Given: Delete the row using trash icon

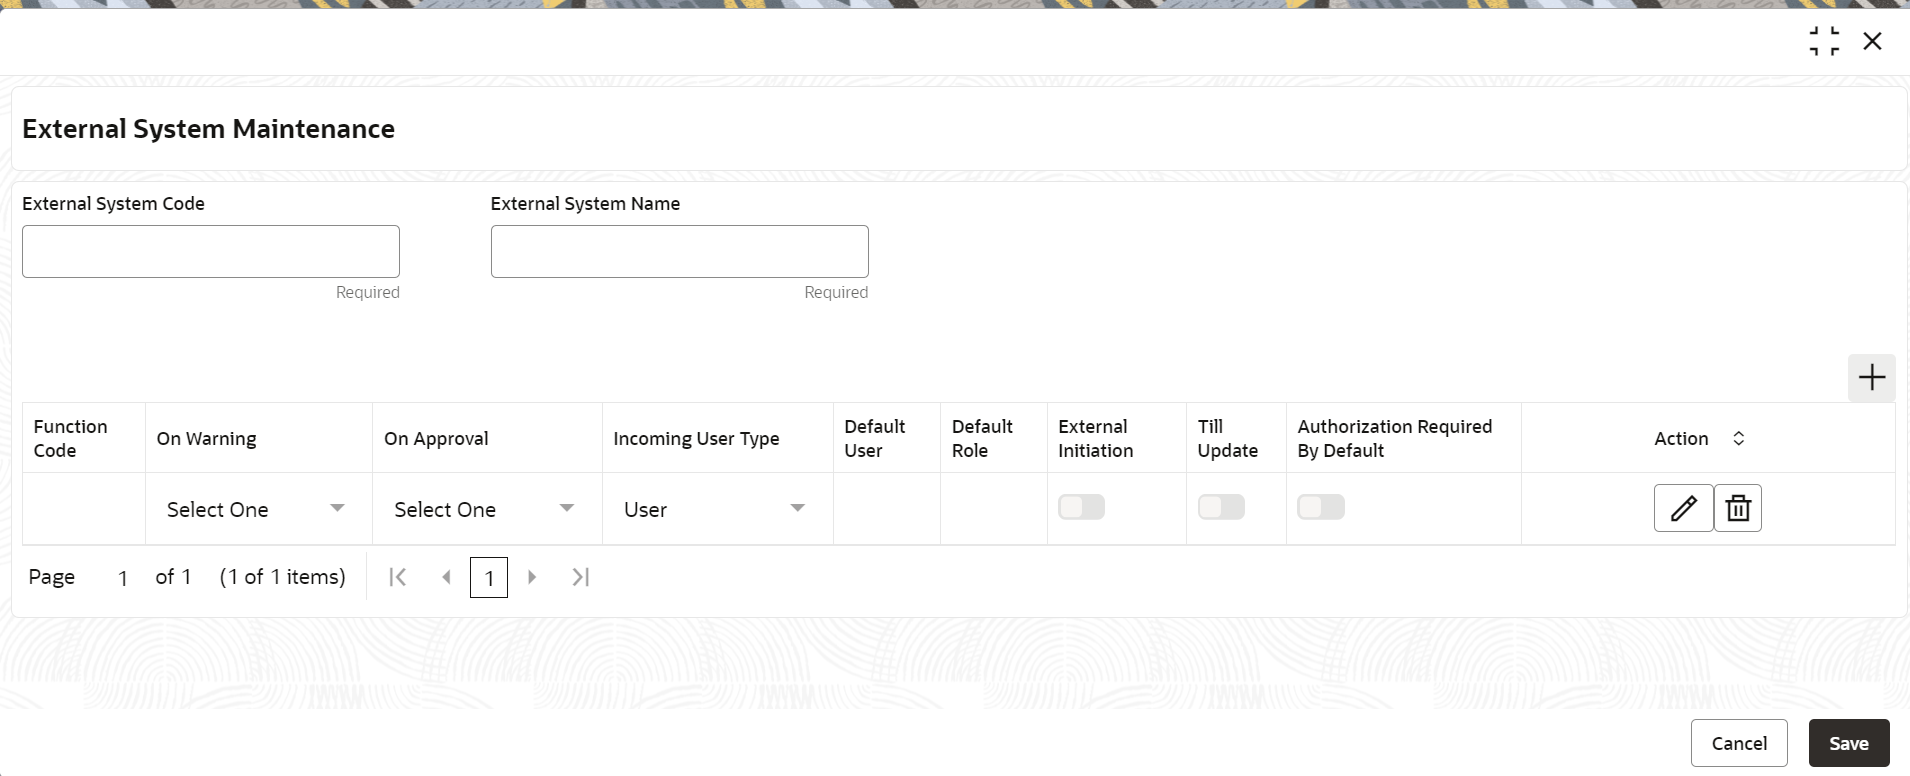Looking at the screenshot, I should 1738,508.
